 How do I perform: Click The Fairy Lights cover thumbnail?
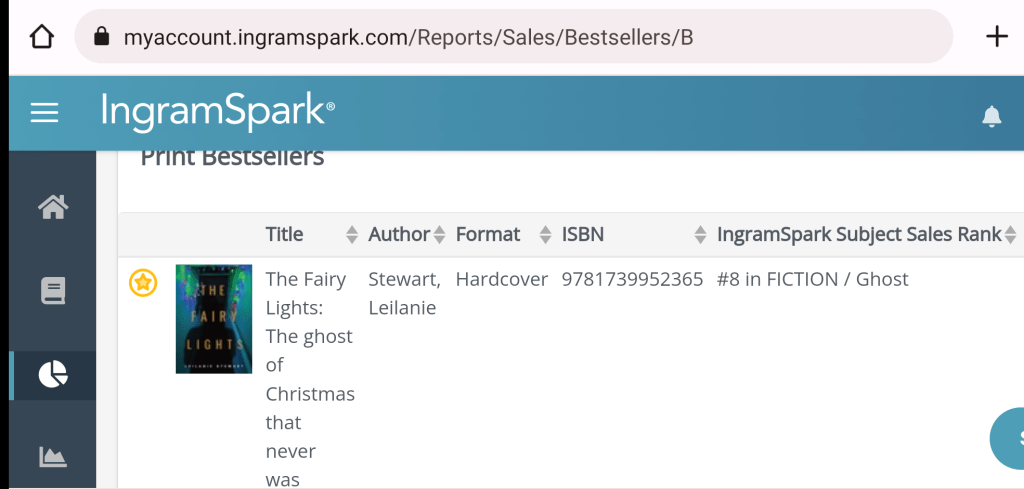pos(213,319)
